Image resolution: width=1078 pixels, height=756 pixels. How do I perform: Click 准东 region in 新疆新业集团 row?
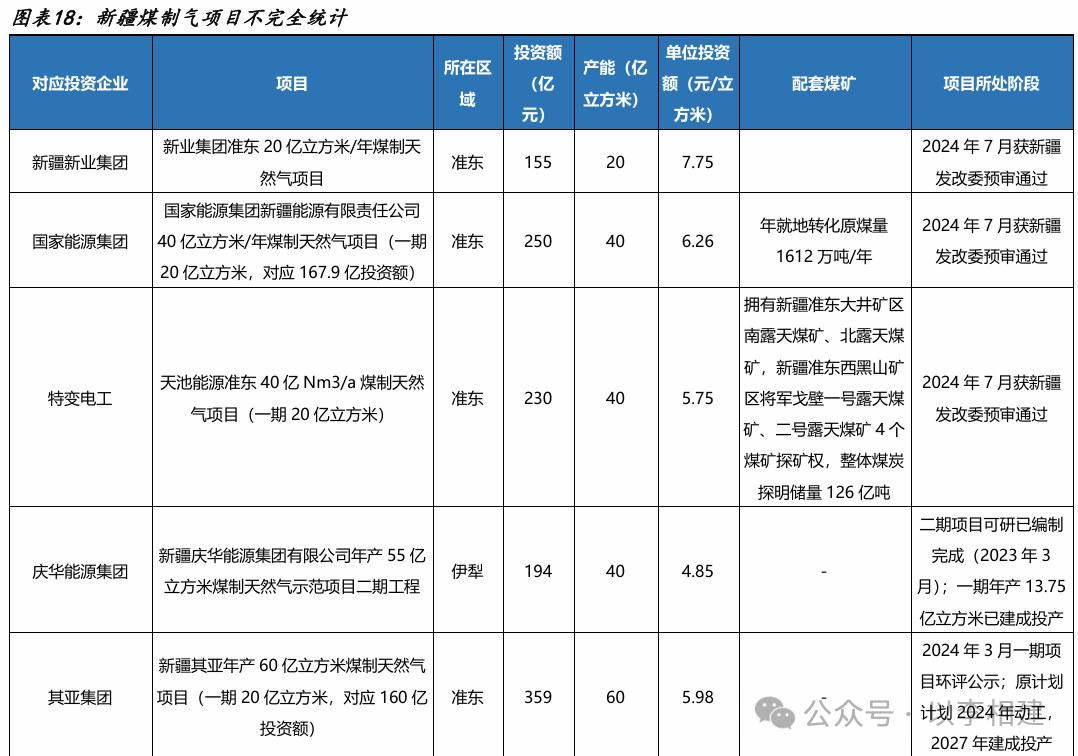pyautogui.click(x=468, y=162)
